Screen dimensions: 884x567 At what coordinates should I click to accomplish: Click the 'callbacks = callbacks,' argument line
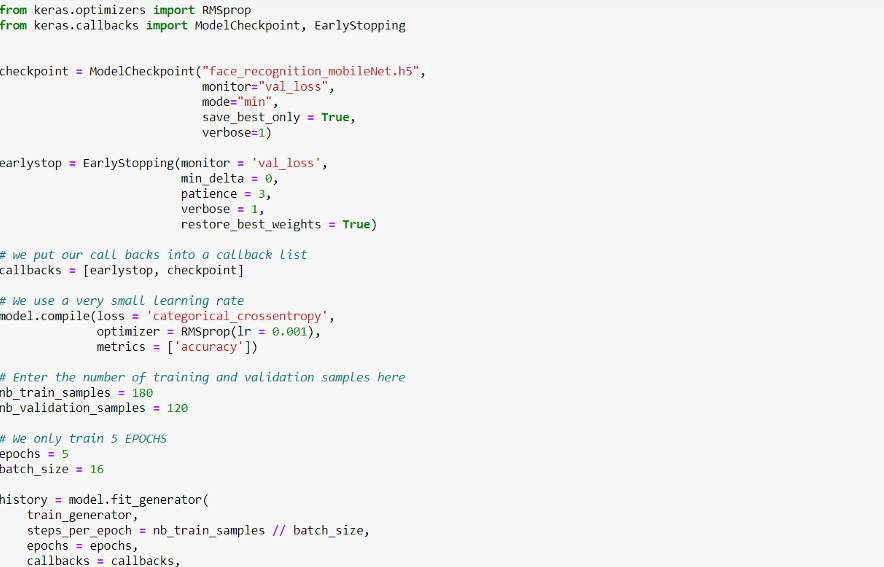(103, 561)
